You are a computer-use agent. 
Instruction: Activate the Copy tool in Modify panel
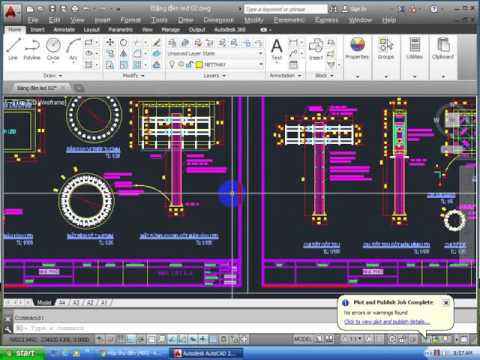point(110,53)
